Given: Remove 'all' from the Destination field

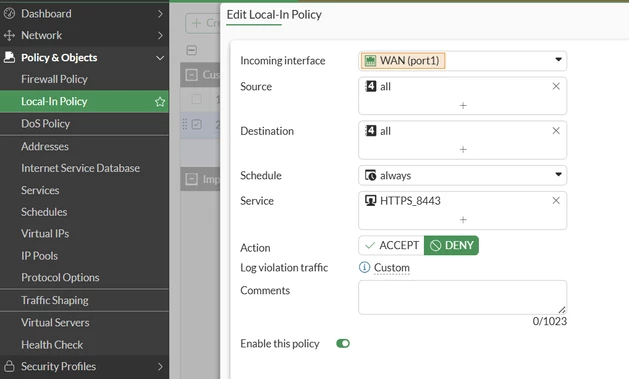Looking at the screenshot, I should pyautogui.click(x=556, y=131).
